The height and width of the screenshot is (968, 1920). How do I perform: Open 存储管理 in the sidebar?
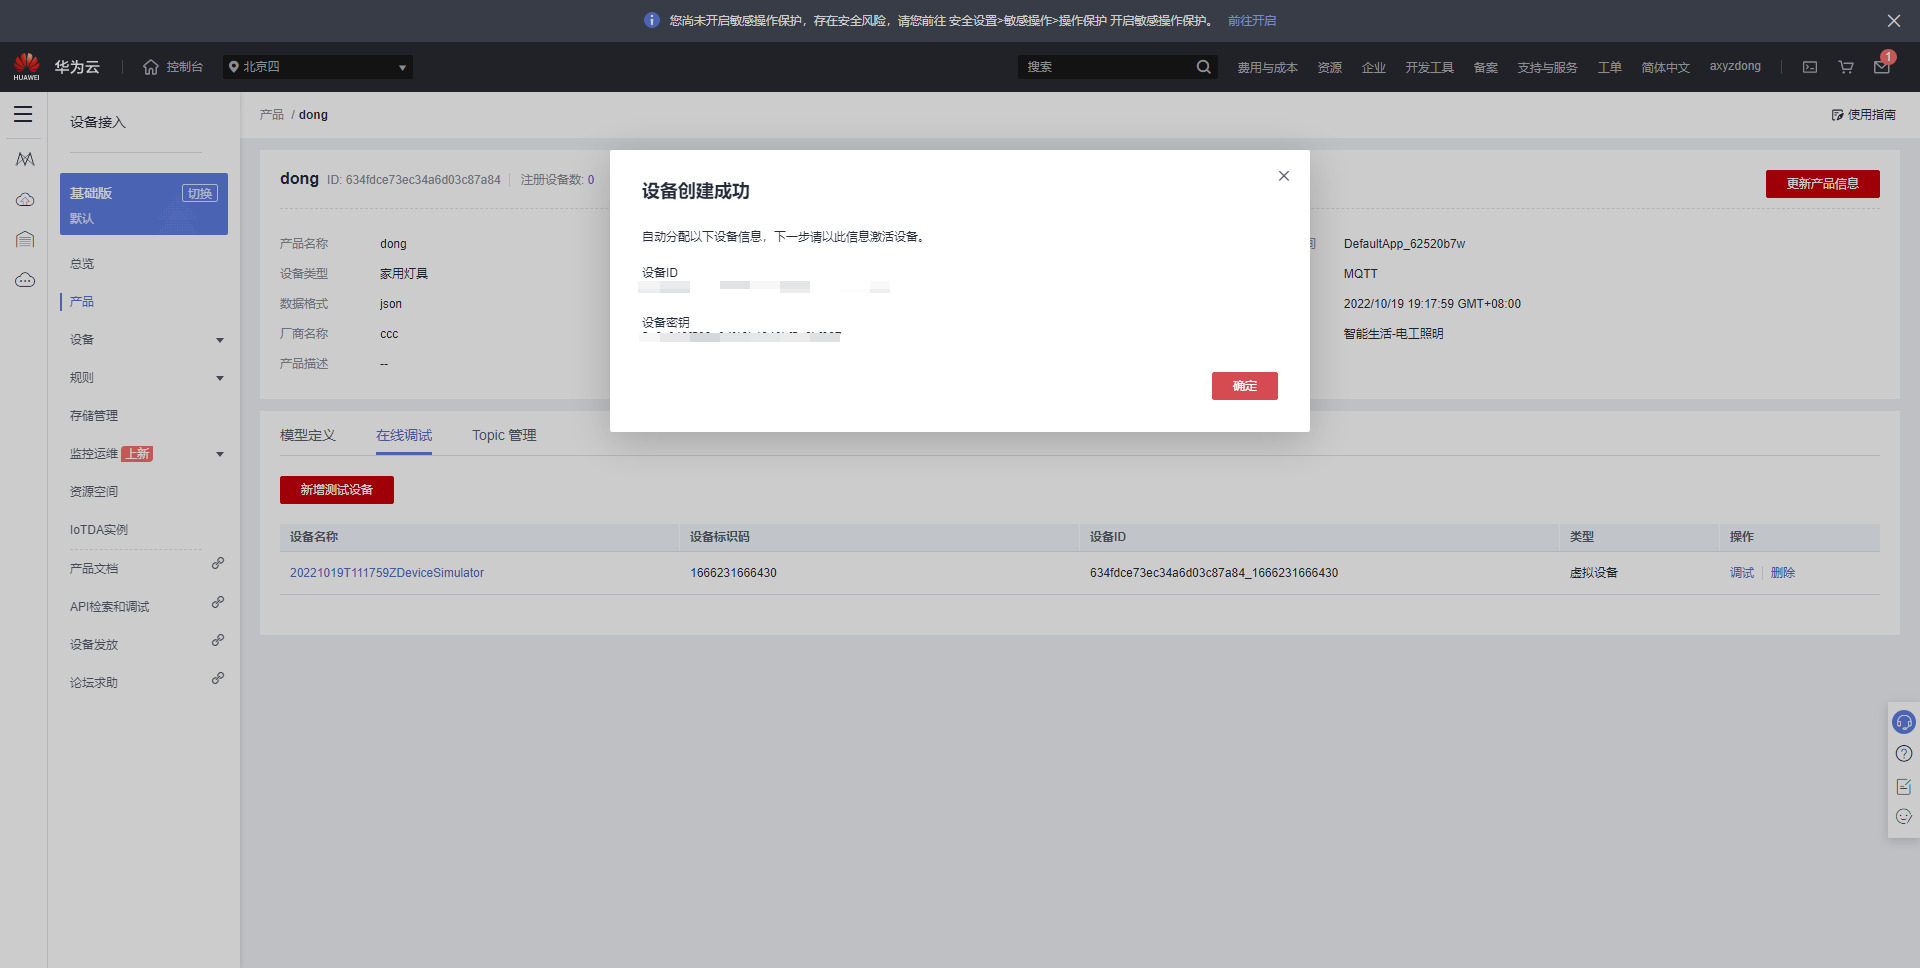point(94,416)
